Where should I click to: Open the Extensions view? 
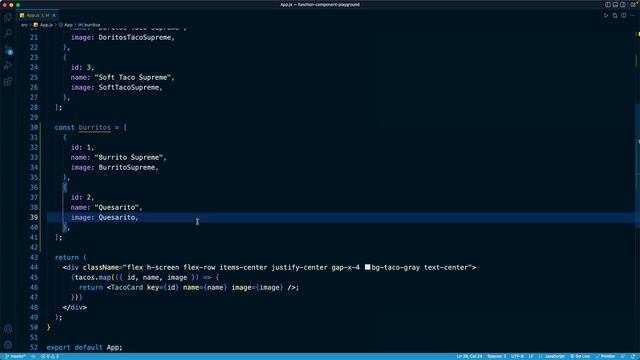[8, 82]
